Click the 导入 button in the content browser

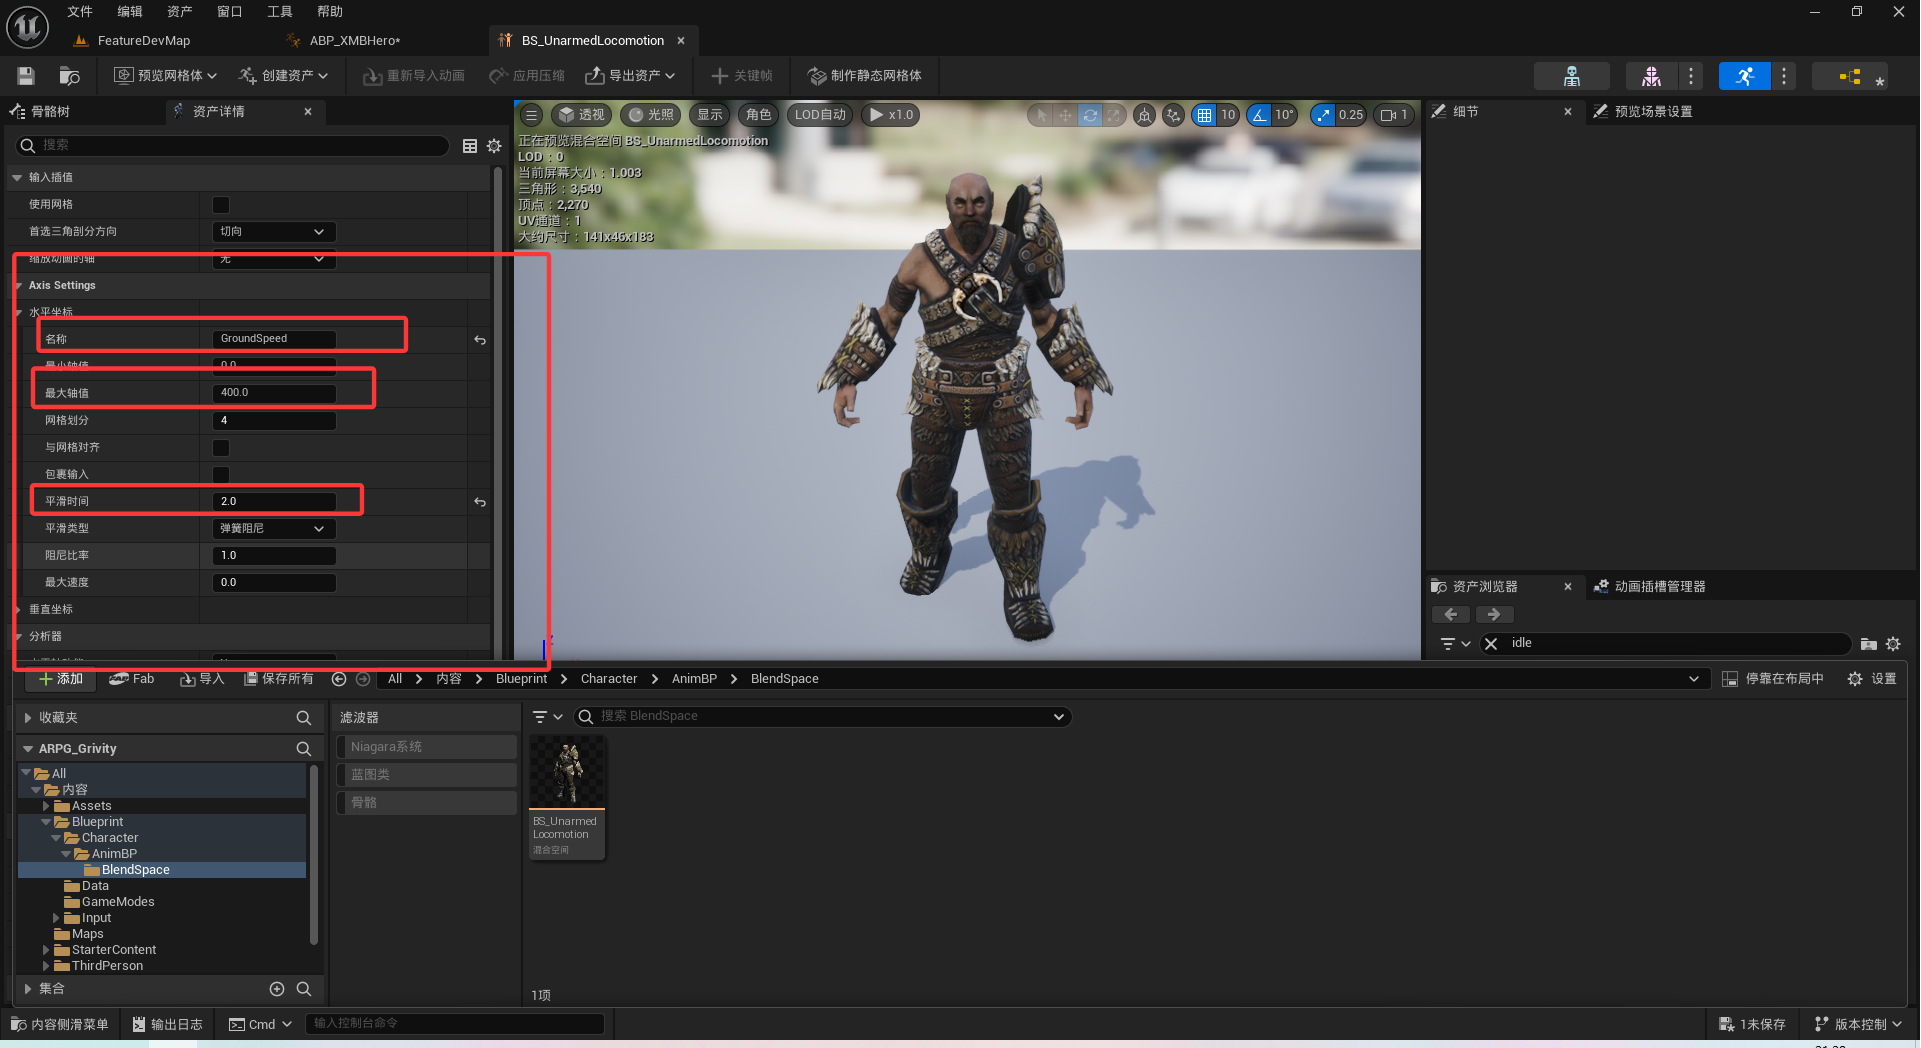202,679
